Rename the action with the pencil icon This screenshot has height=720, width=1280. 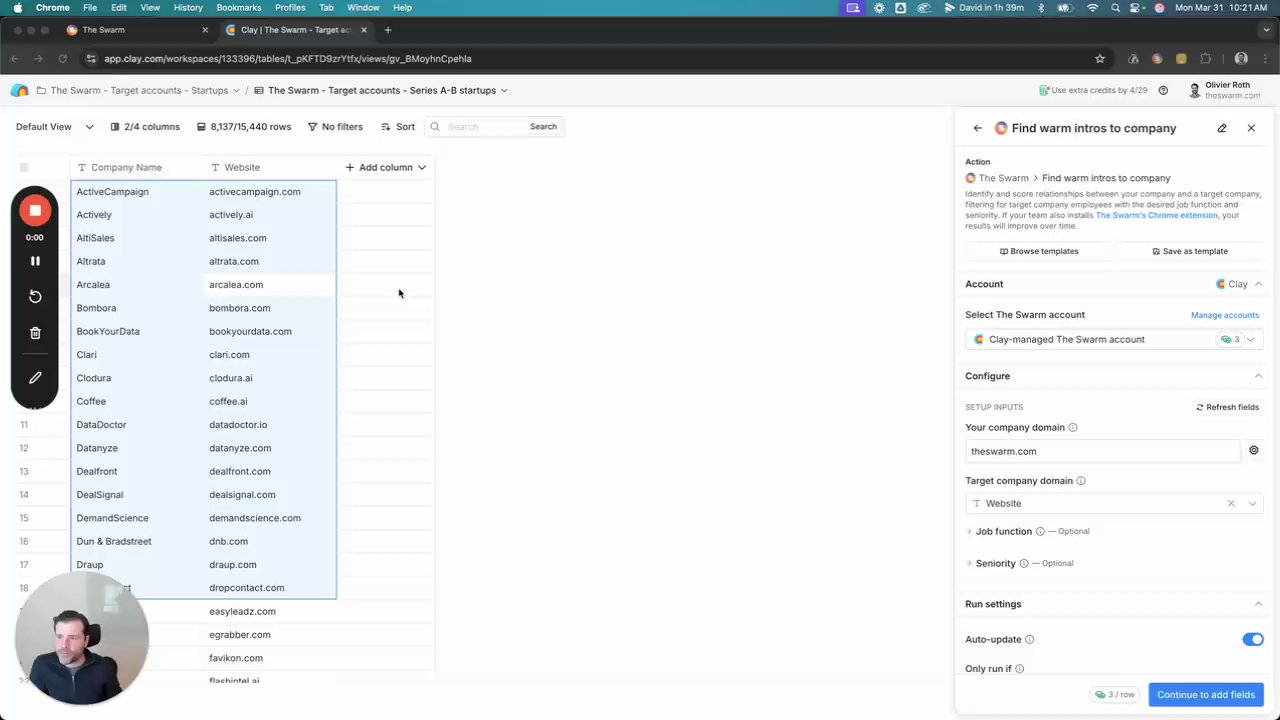(x=1222, y=128)
